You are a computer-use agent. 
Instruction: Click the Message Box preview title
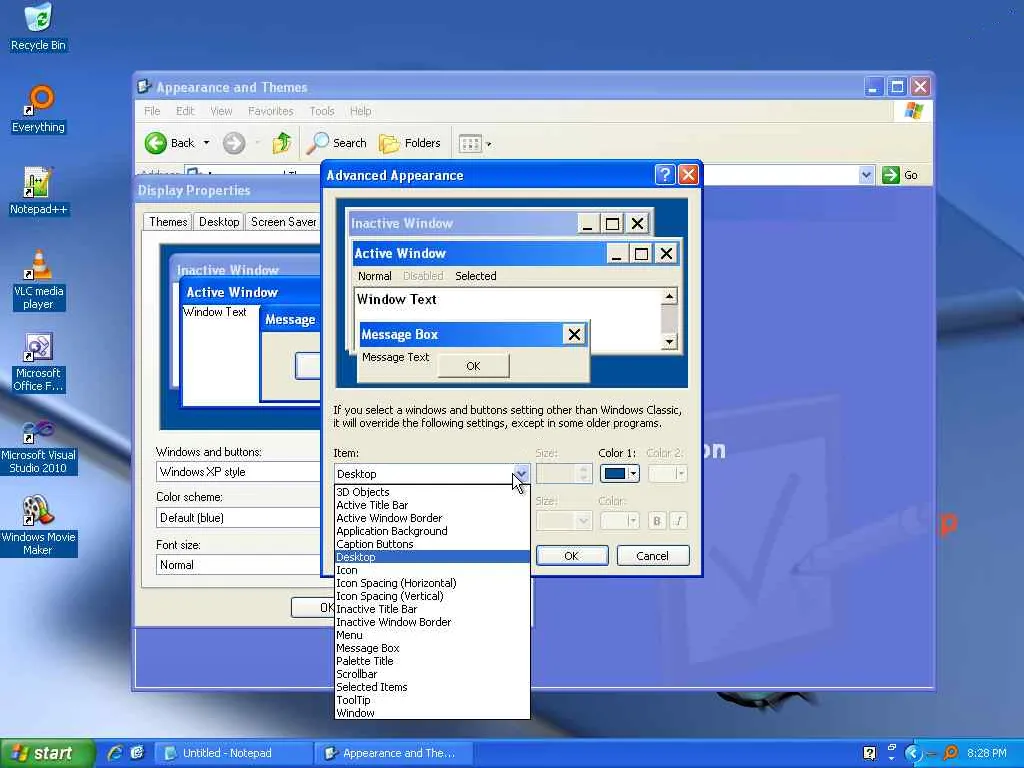399,334
